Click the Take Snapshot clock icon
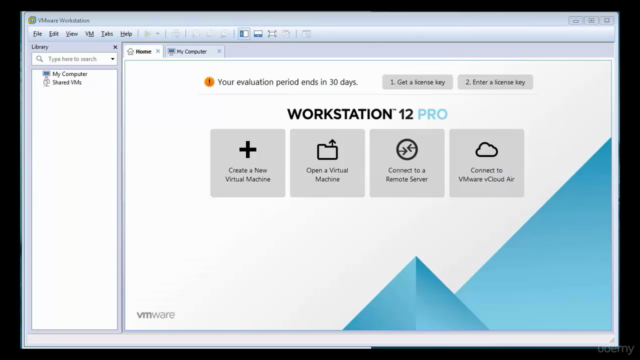 point(196,34)
